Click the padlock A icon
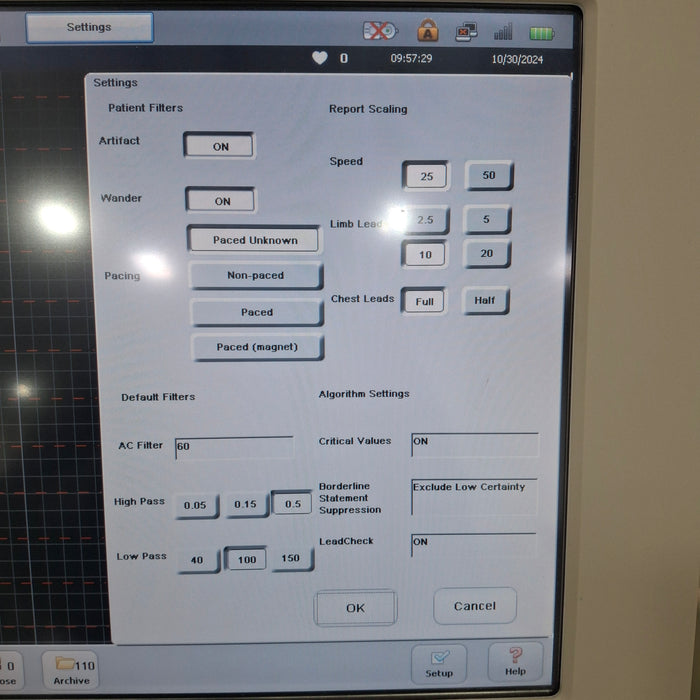This screenshot has width=700, height=700. tap(428, 30)
